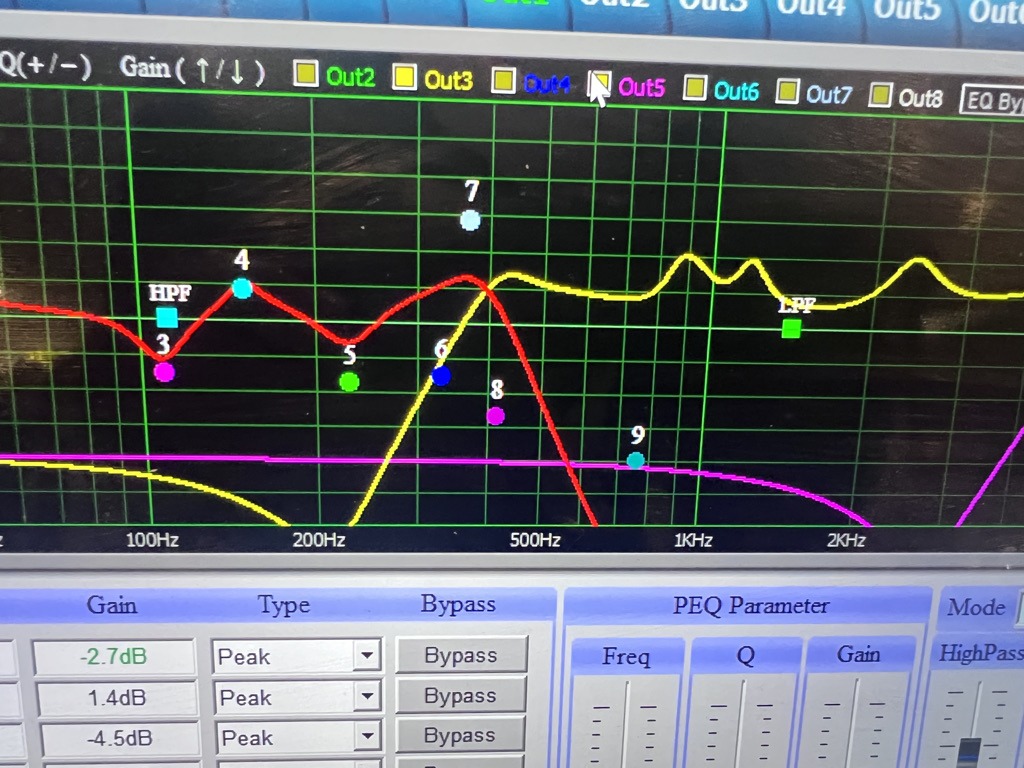Click the PEQ Q slider
The height and width of the screenshot is (768, 1024).
(x=743, y=725)
